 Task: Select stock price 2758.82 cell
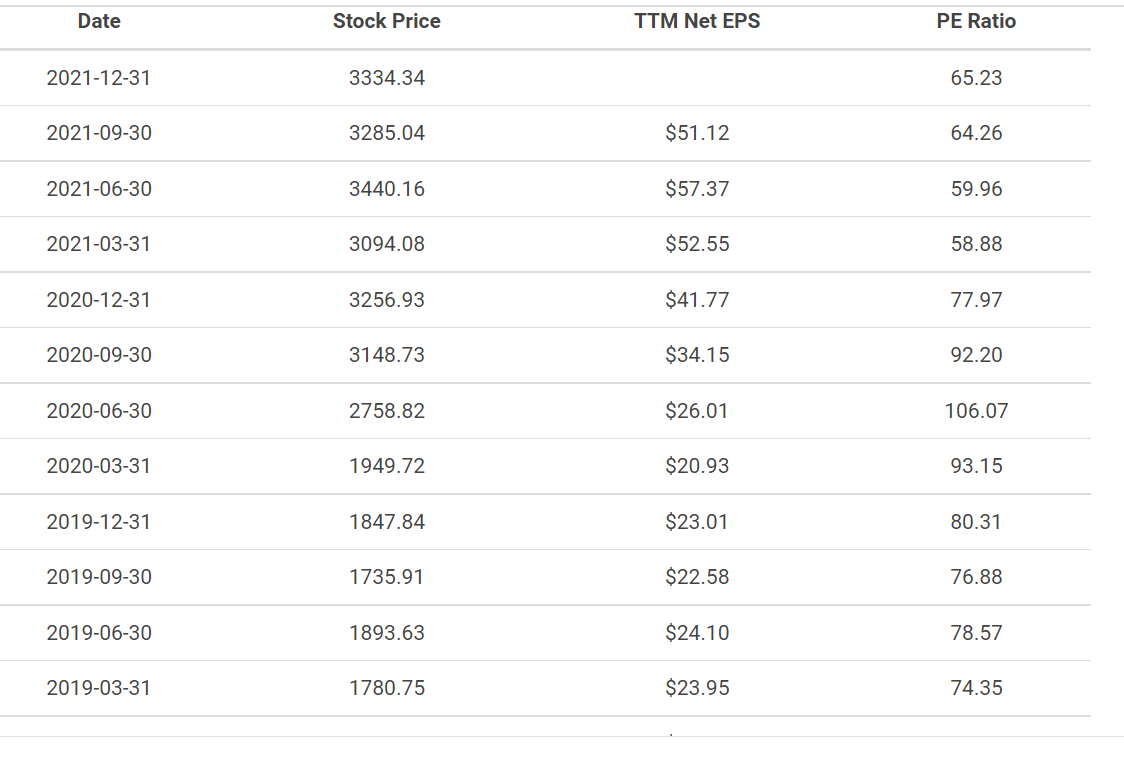click(386, 411)
